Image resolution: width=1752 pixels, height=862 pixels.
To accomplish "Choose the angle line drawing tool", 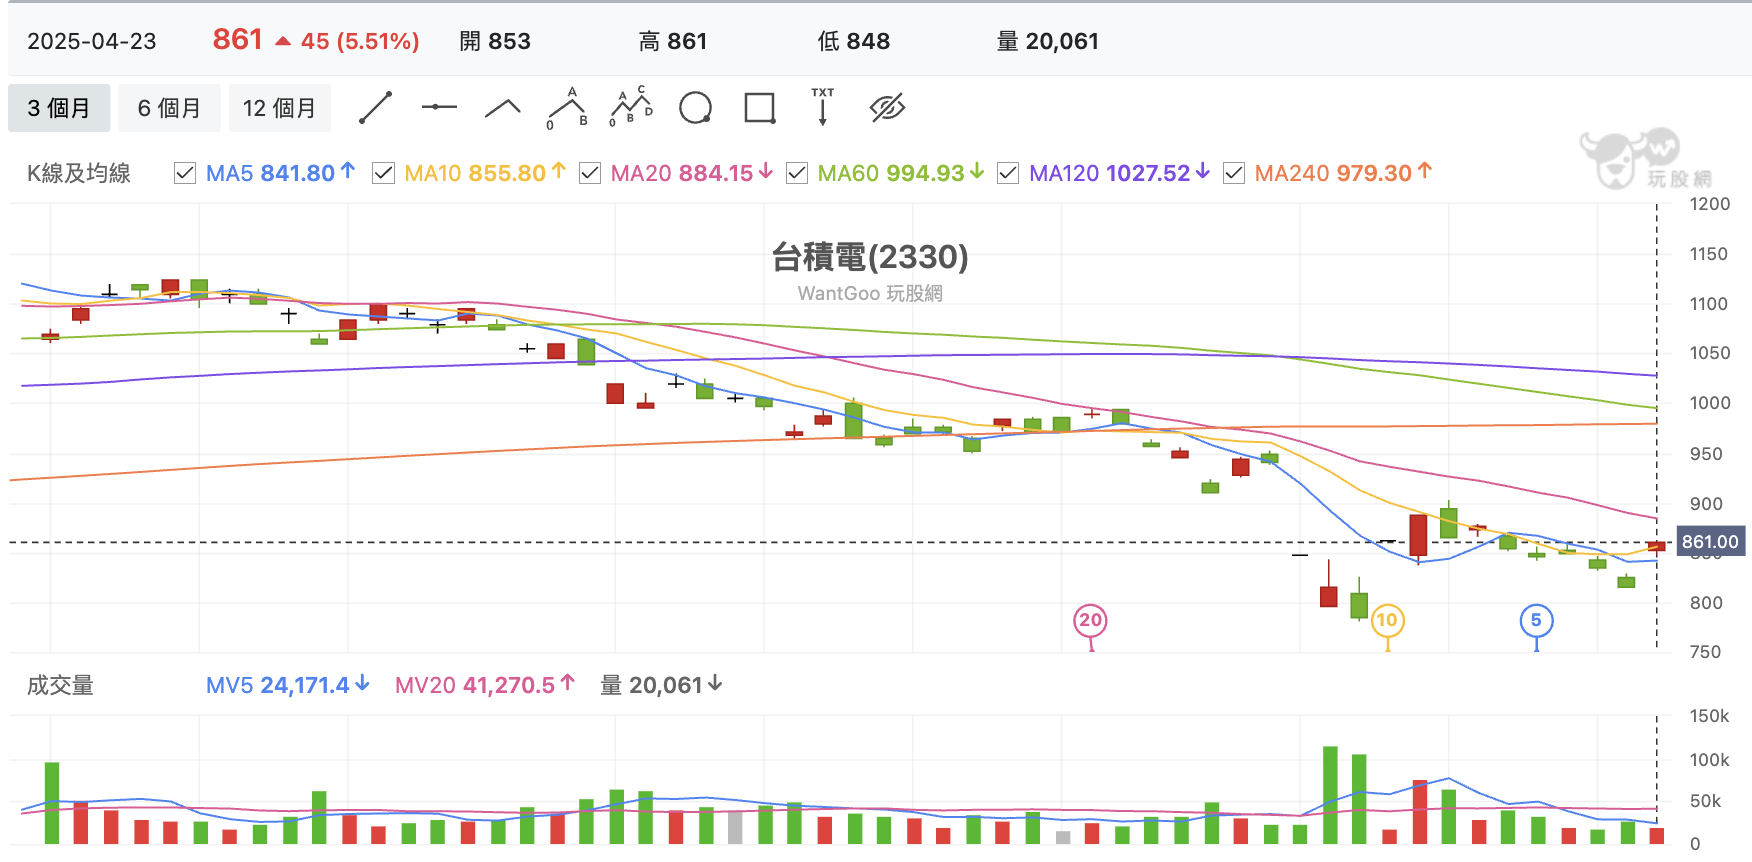I will tap(503, 108).
